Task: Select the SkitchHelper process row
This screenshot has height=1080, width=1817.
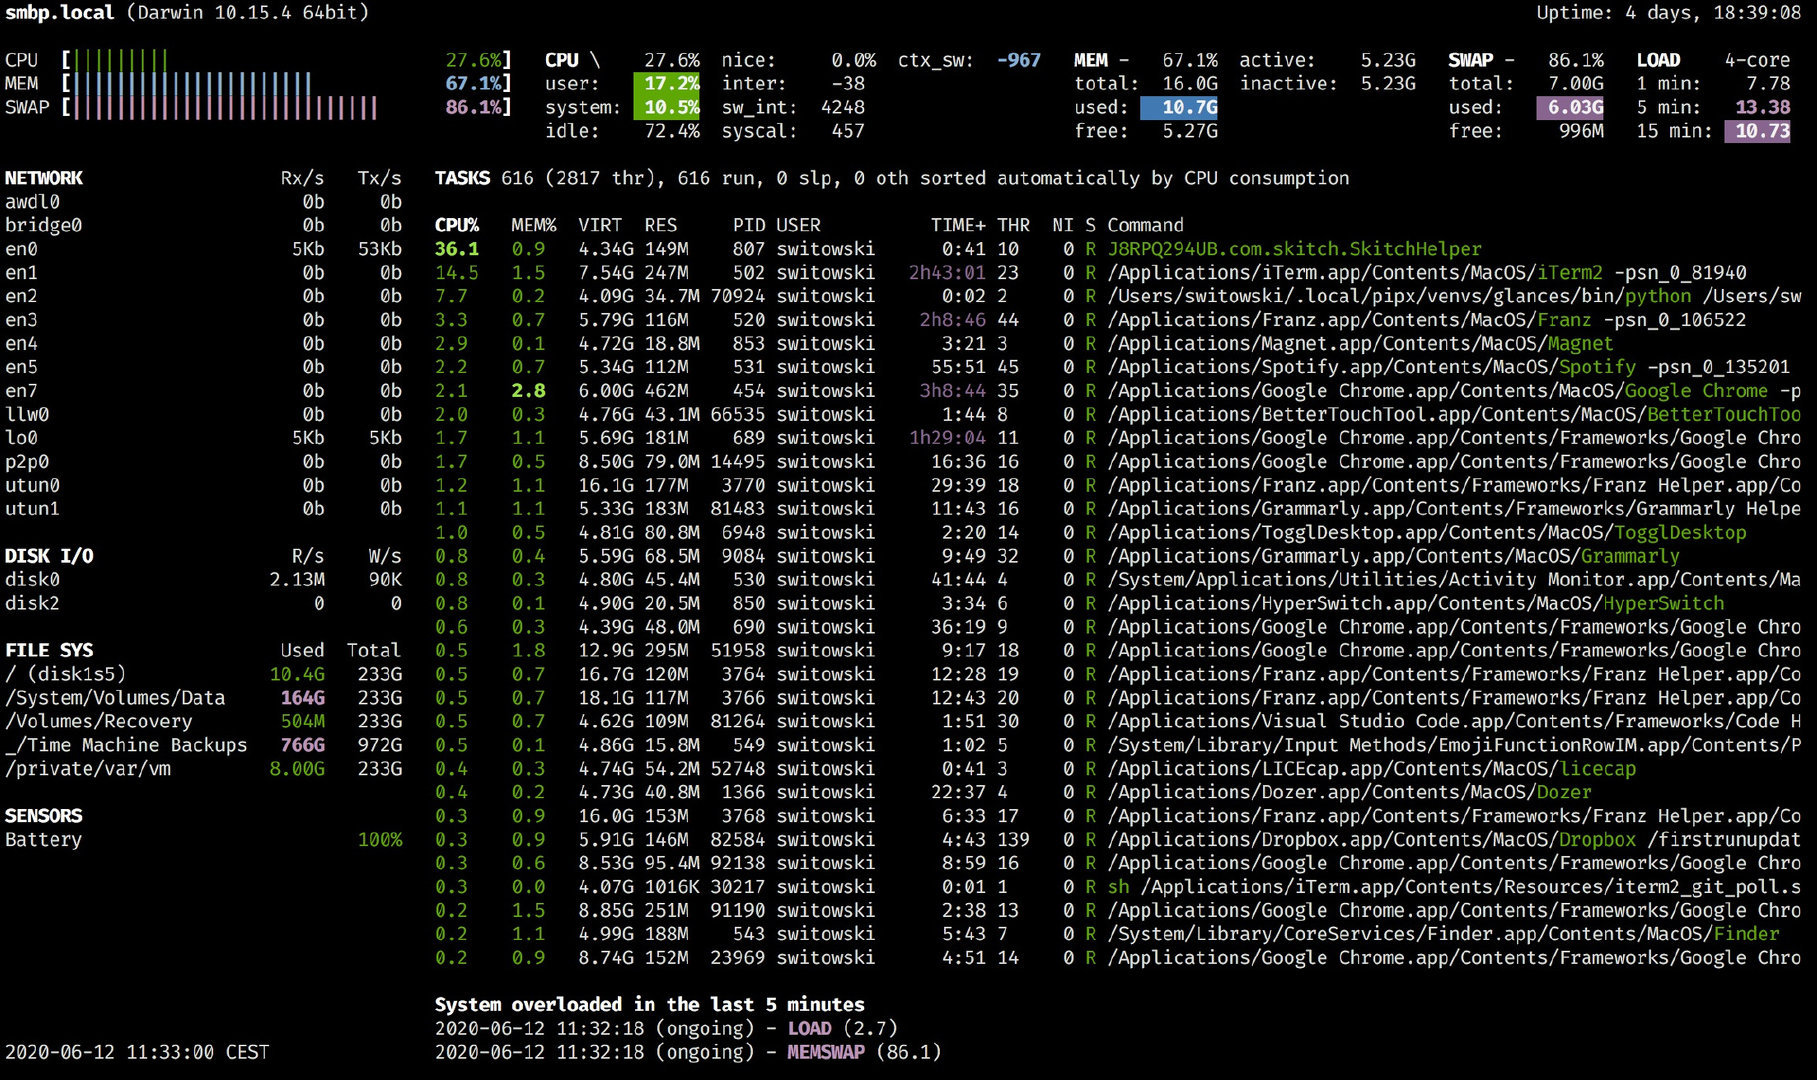Action: coord(1293,249)
